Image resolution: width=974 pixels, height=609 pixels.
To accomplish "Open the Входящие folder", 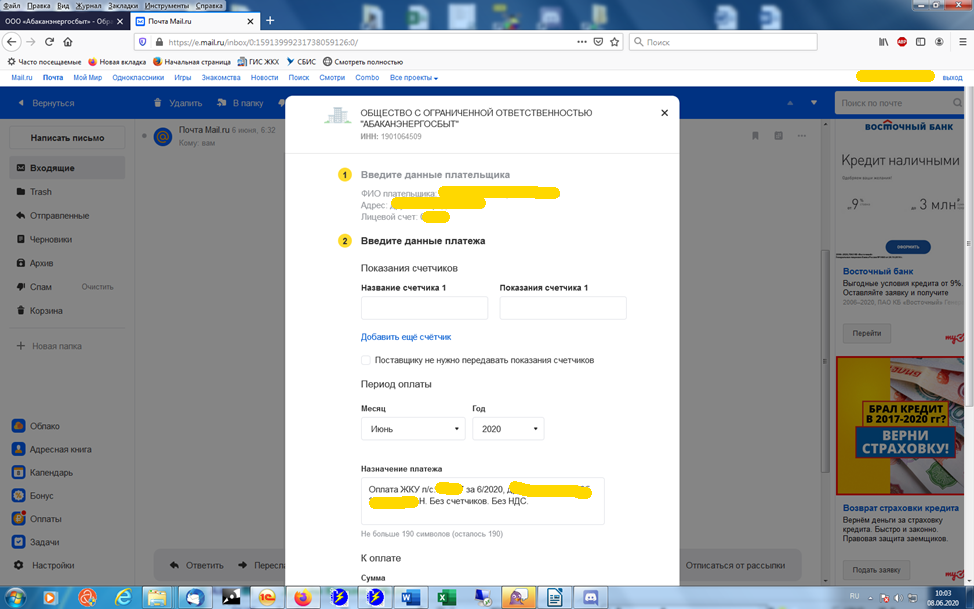I will pyautogui.click(x=67, y=168).
